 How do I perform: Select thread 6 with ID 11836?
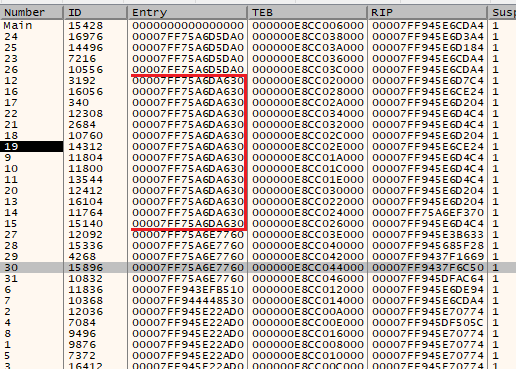pyautogui.click(x=258, y=290)
